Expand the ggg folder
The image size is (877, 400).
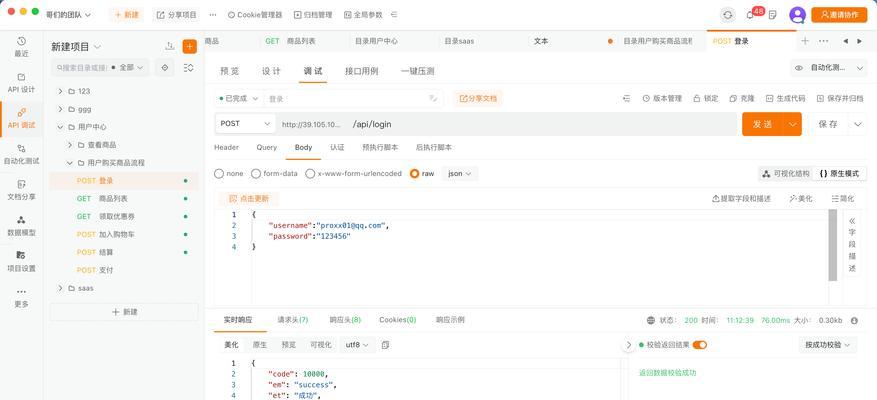click(60, 109)
